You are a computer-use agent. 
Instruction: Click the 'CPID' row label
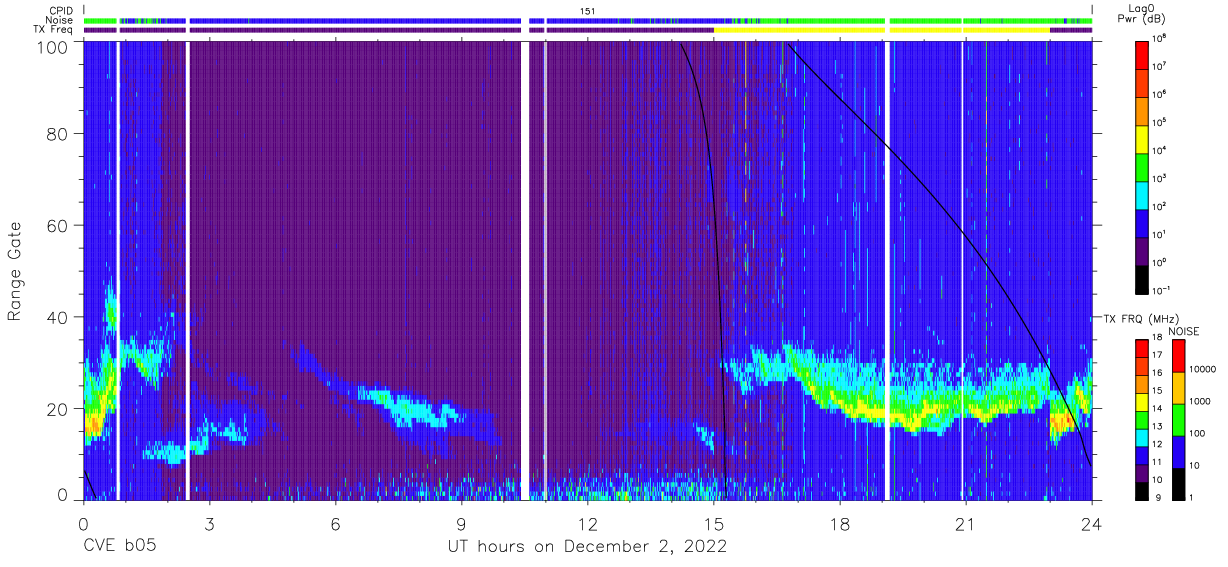tap(60, 10)
